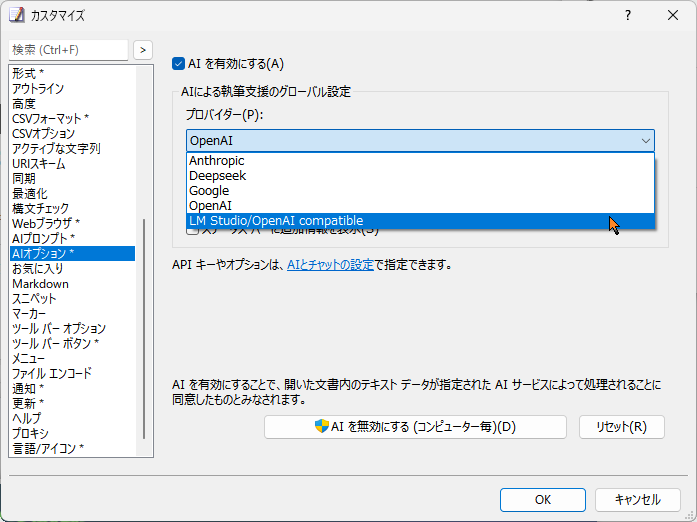697x522 pixels.
Task: Select メニュー category
Action: click(x=72, y=358)
